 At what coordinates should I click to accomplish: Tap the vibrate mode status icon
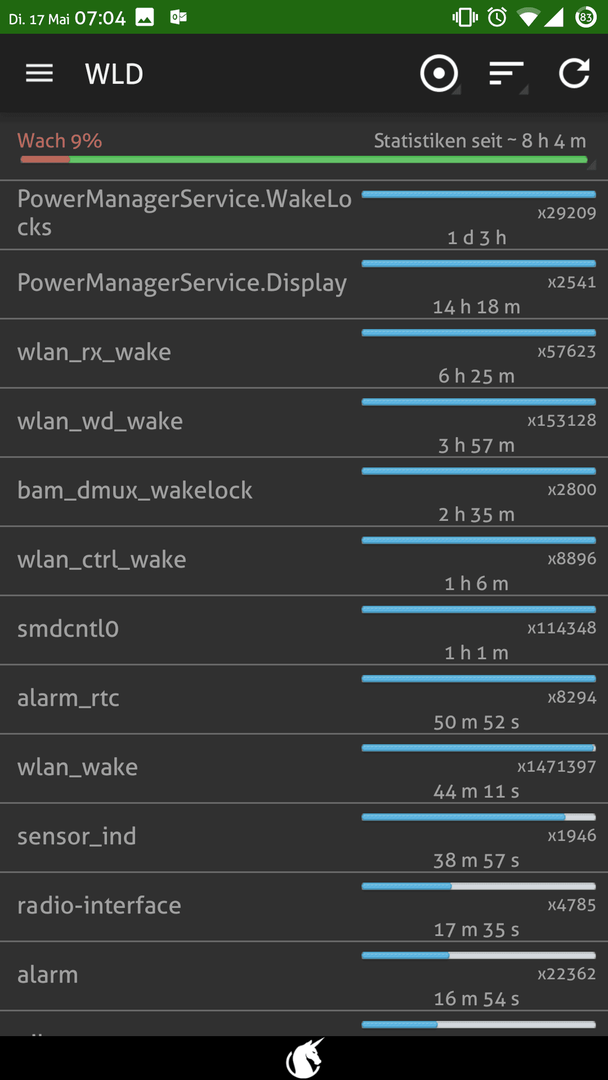coord(465,17)
